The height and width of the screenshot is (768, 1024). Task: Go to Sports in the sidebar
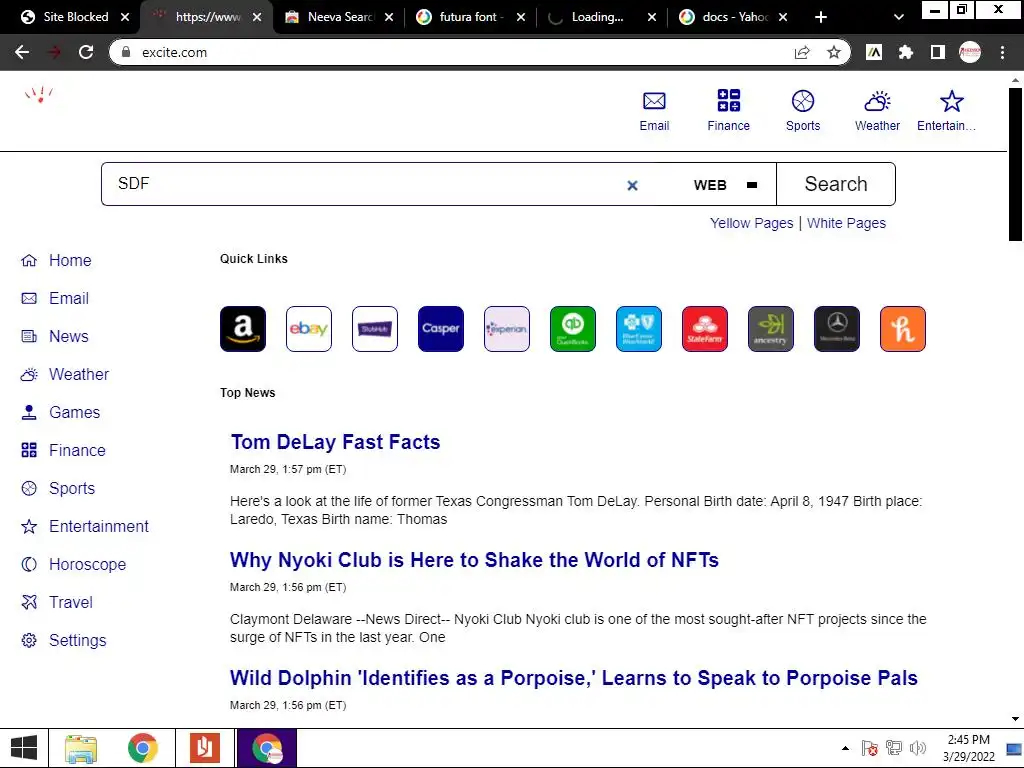(57, 488)
